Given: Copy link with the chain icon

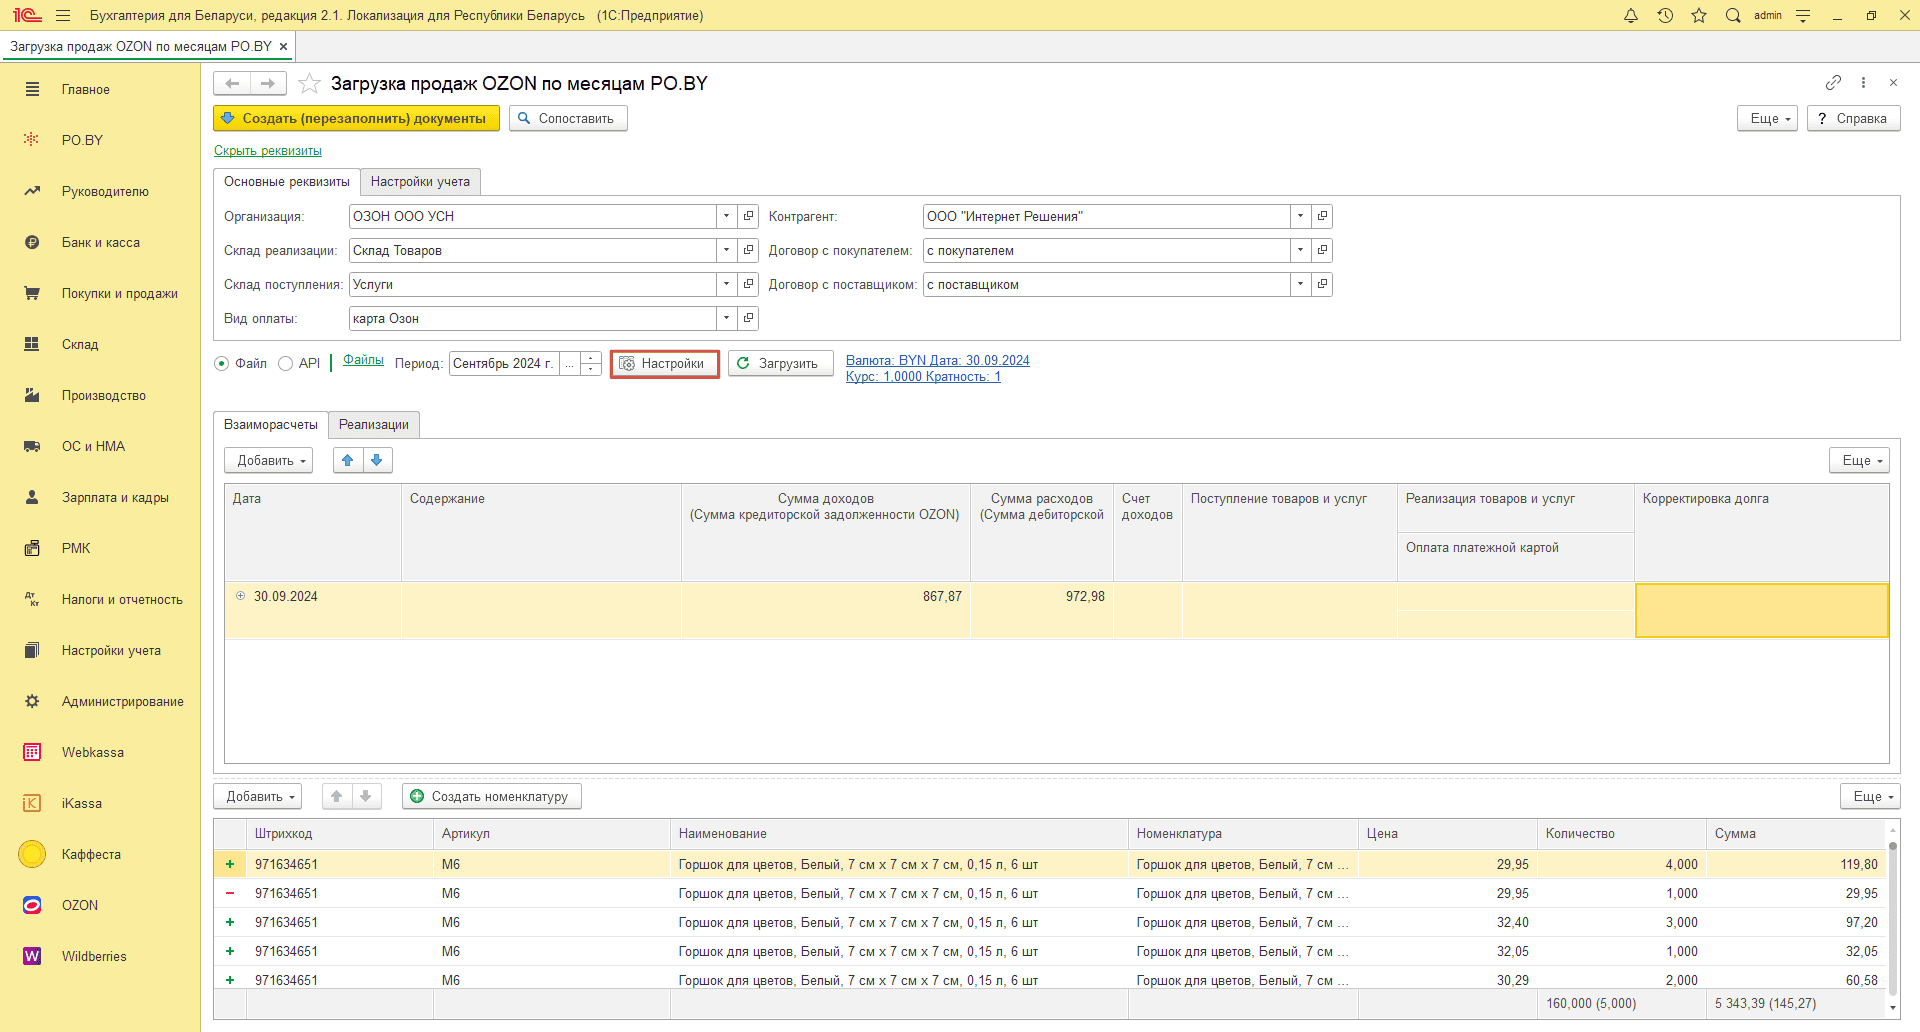Looking at the screenshot, I should pyautogui.click(x=1833, y=83).
